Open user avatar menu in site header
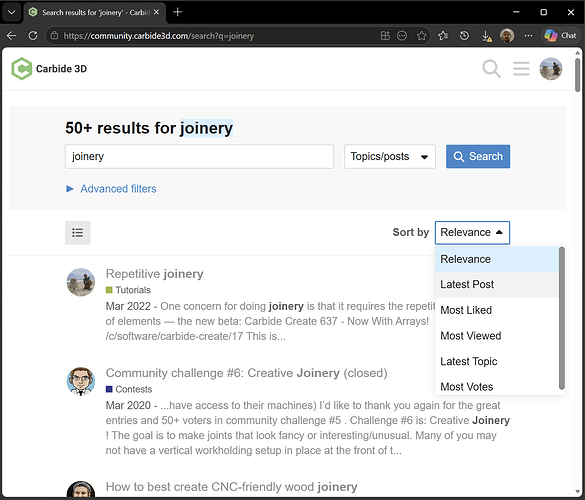Screen dimensions: 585x500 click(x=551, y=69)
